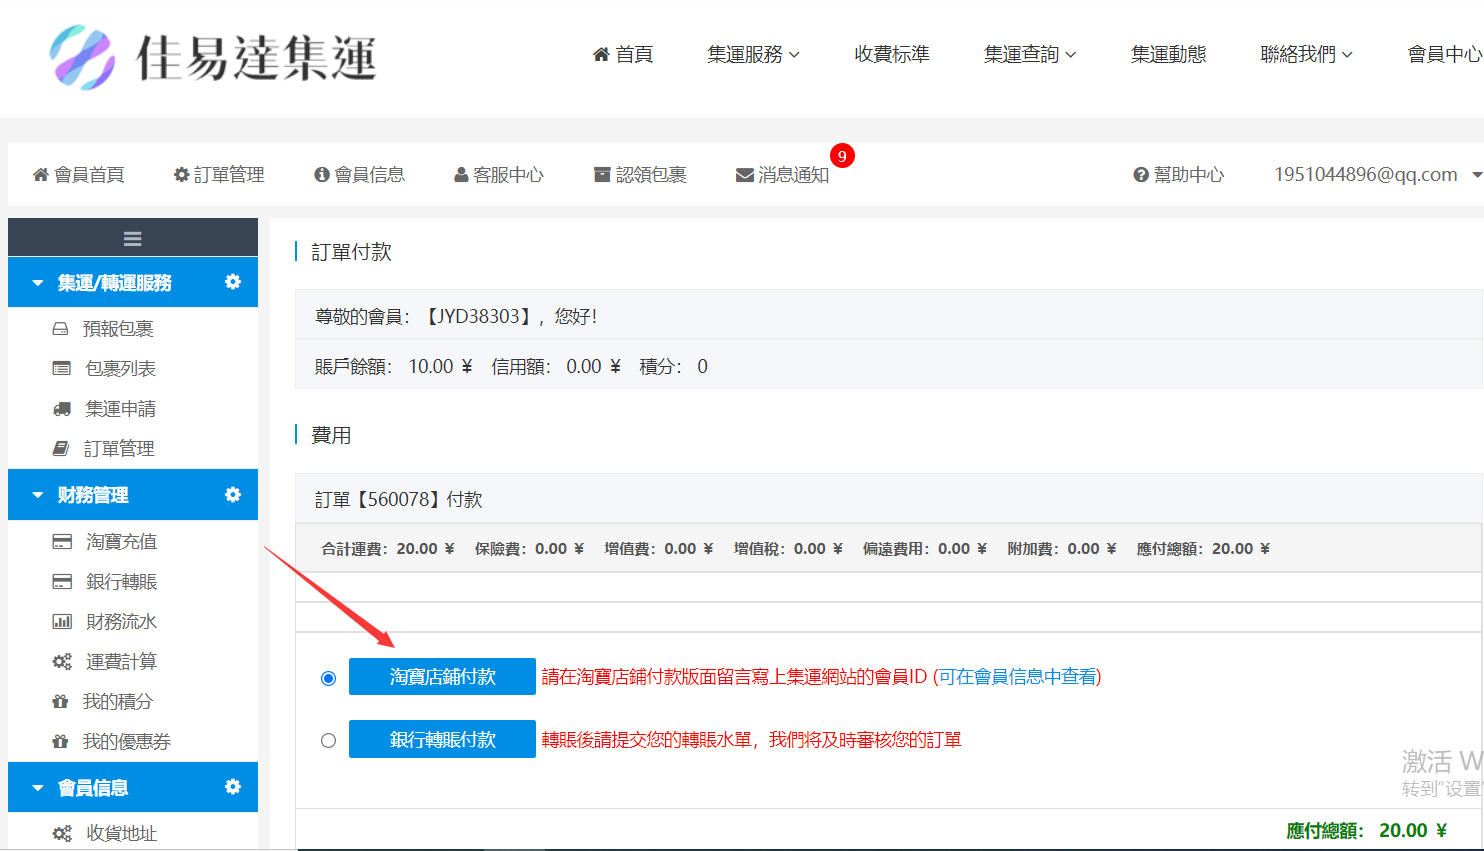Viewport: 1484px width, 851px height.
Task: Click the gears icon beside 收貨地址
Action: pyautogui.click(x=62, y=833)
